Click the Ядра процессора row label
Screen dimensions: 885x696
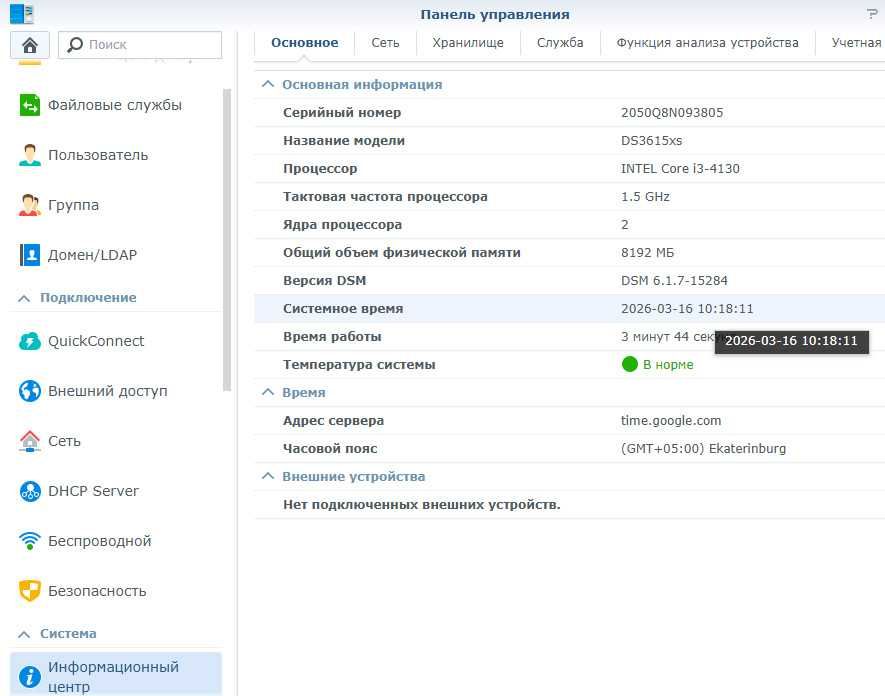click(x=343, y=225)
